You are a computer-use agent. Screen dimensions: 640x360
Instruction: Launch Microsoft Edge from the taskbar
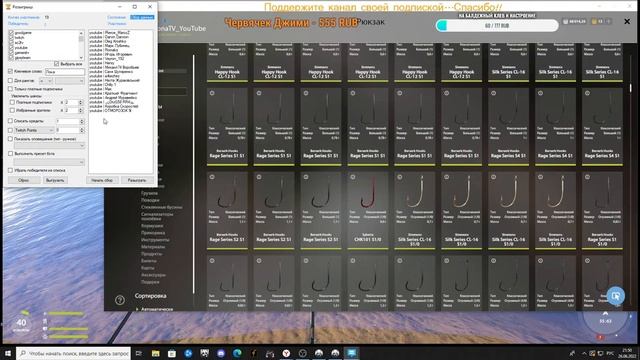pos(237,353)
